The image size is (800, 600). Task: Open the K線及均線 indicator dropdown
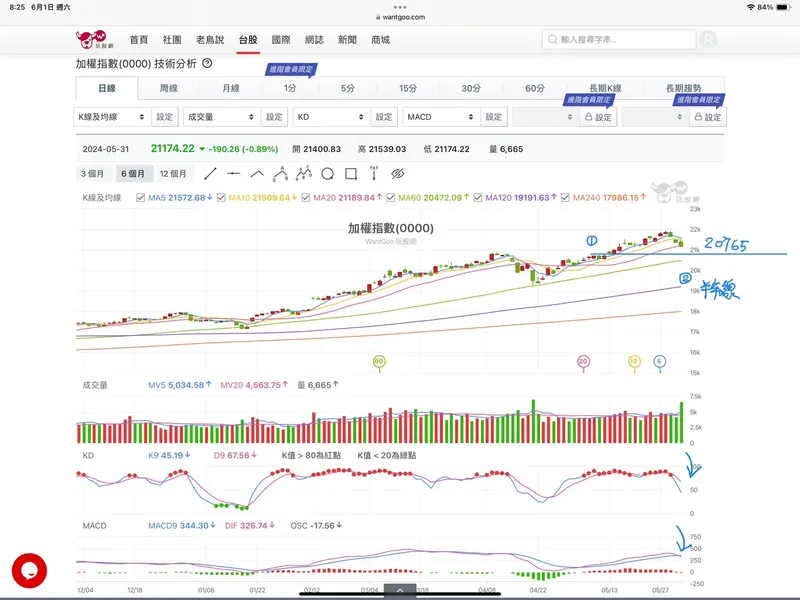[112, 117]
